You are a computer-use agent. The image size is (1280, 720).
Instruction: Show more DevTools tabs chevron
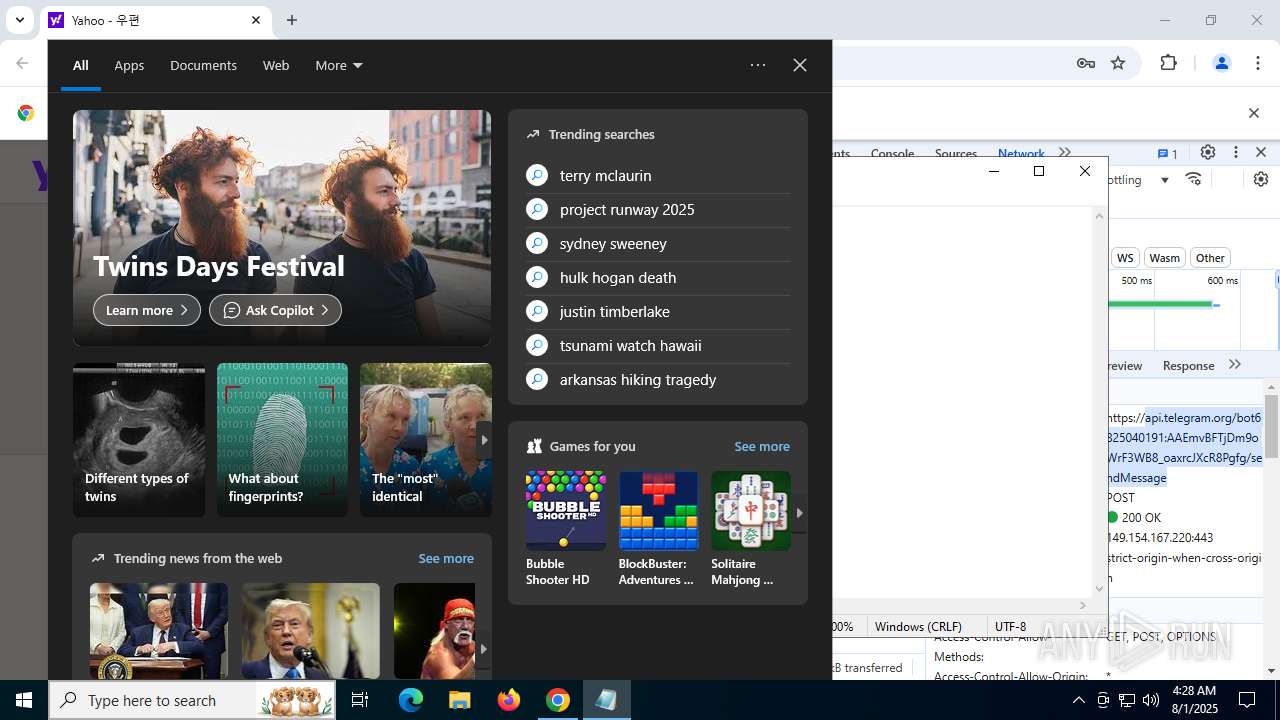coord(1065,153)
